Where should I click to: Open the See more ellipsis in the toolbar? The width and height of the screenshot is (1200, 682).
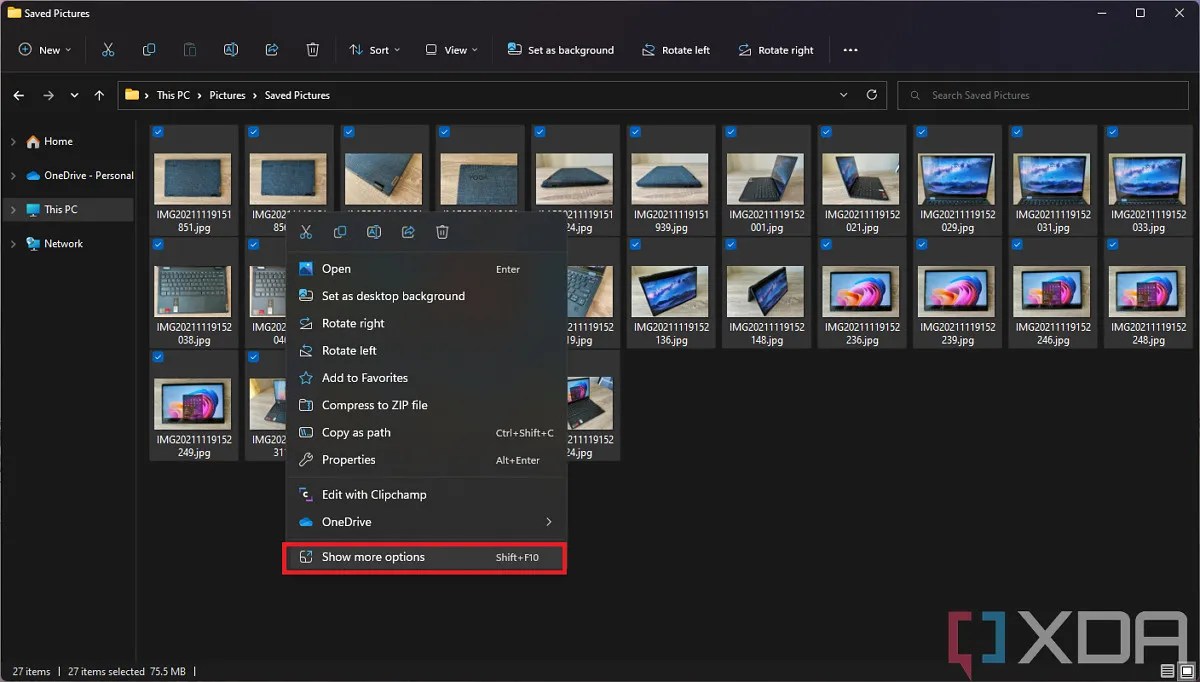coord(850,49)
